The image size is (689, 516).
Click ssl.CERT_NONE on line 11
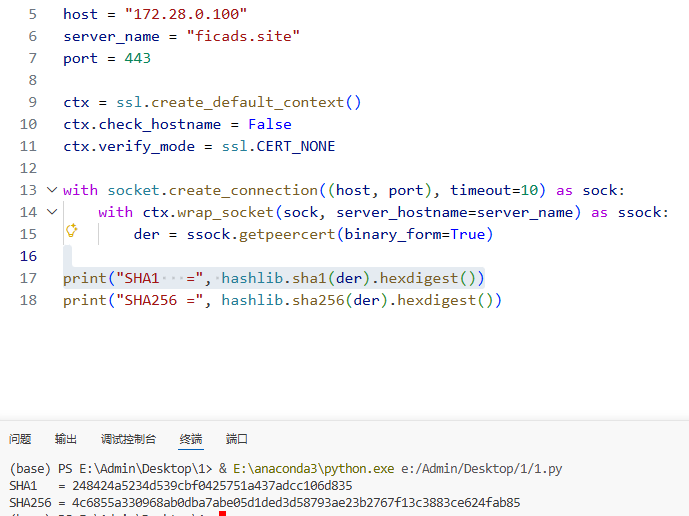coord(278,146)
